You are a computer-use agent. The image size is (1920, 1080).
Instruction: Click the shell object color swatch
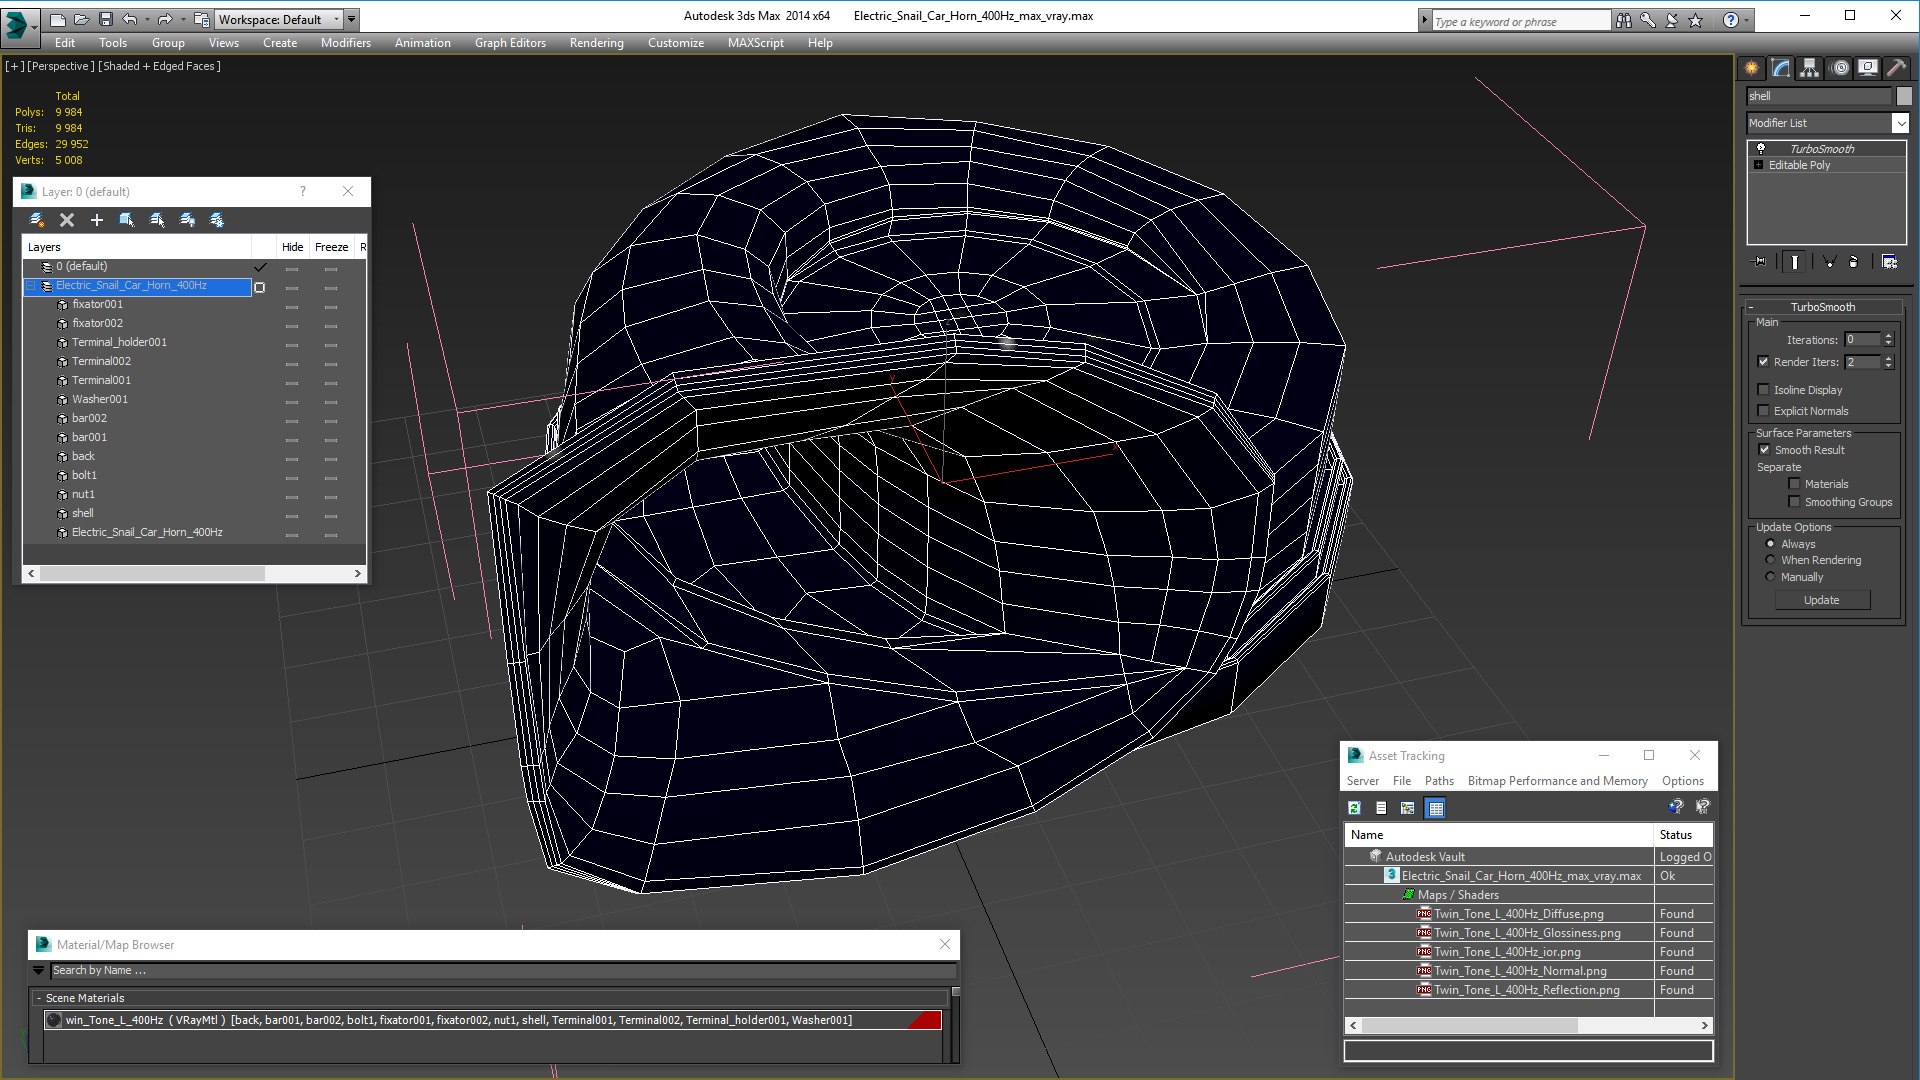point(1904,96)
